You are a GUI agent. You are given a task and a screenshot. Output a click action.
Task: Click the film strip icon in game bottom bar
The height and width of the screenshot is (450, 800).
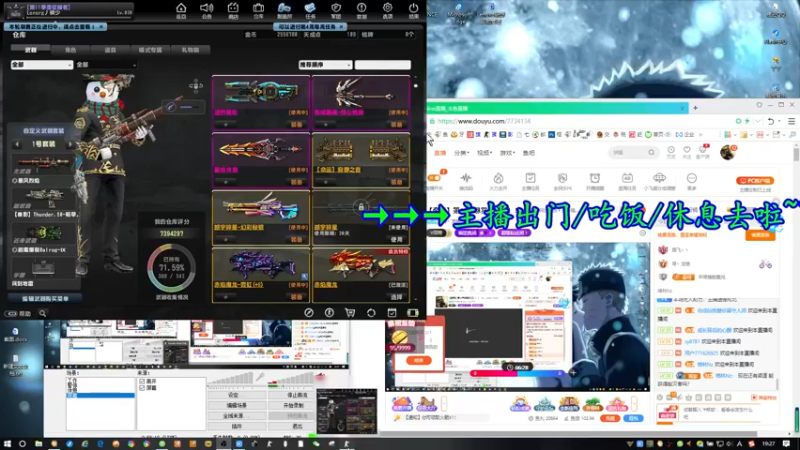coord(413,313)
